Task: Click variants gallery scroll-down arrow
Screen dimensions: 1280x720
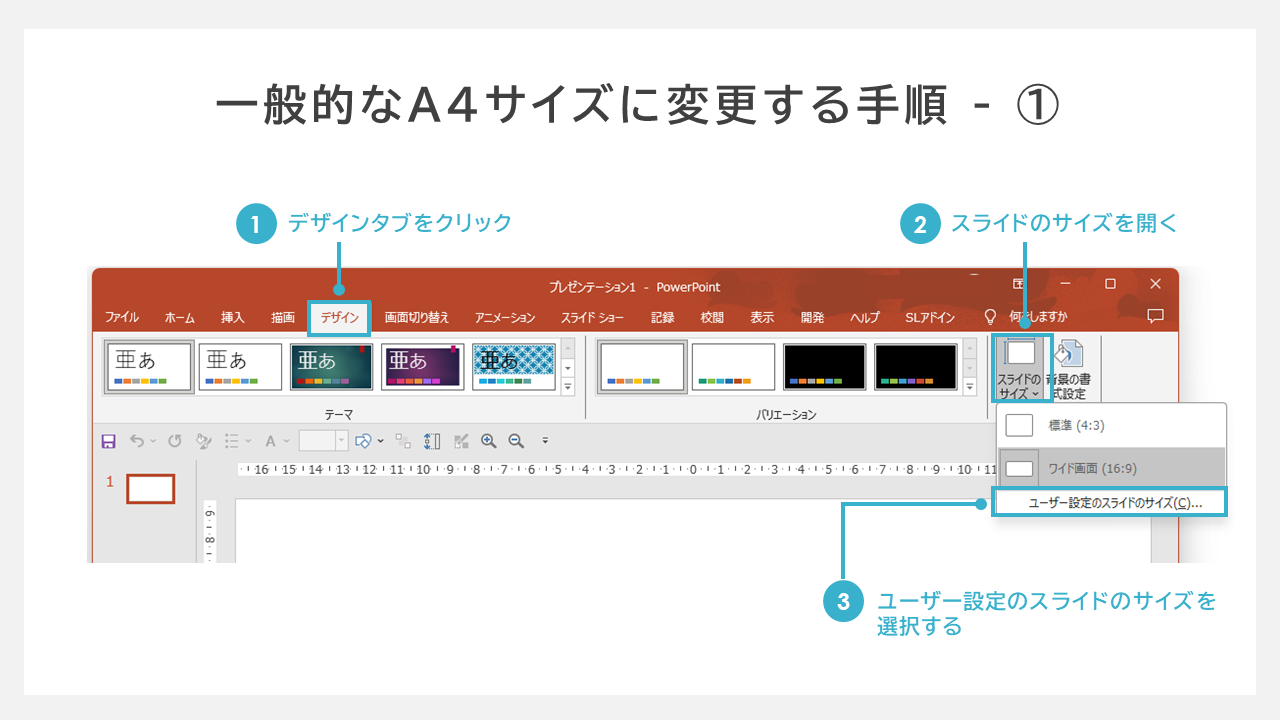Action: point(969,367)
